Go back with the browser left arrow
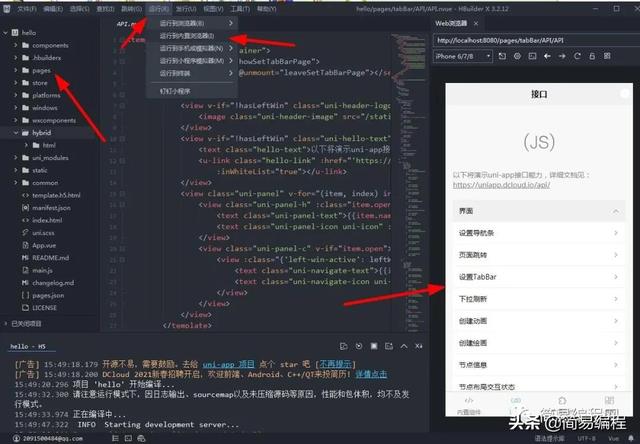This screenshot has height=444, width=640. pyautogui.click(x=547, y=56)
